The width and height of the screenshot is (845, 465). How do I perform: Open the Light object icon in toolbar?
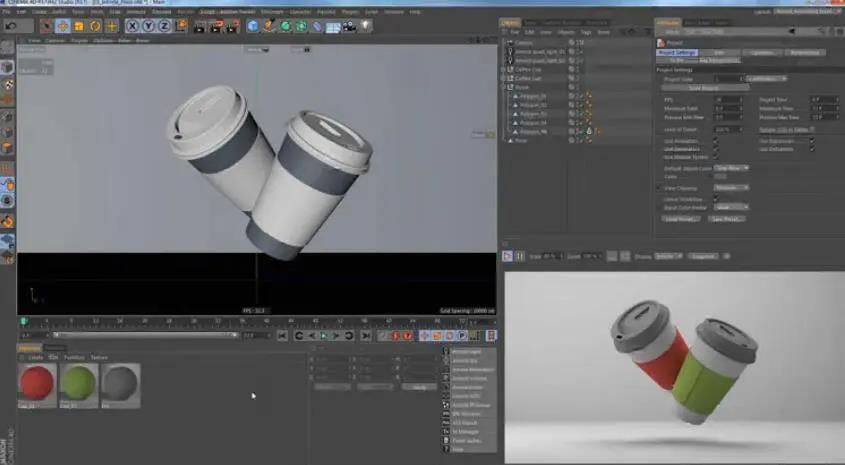[366, 26]
